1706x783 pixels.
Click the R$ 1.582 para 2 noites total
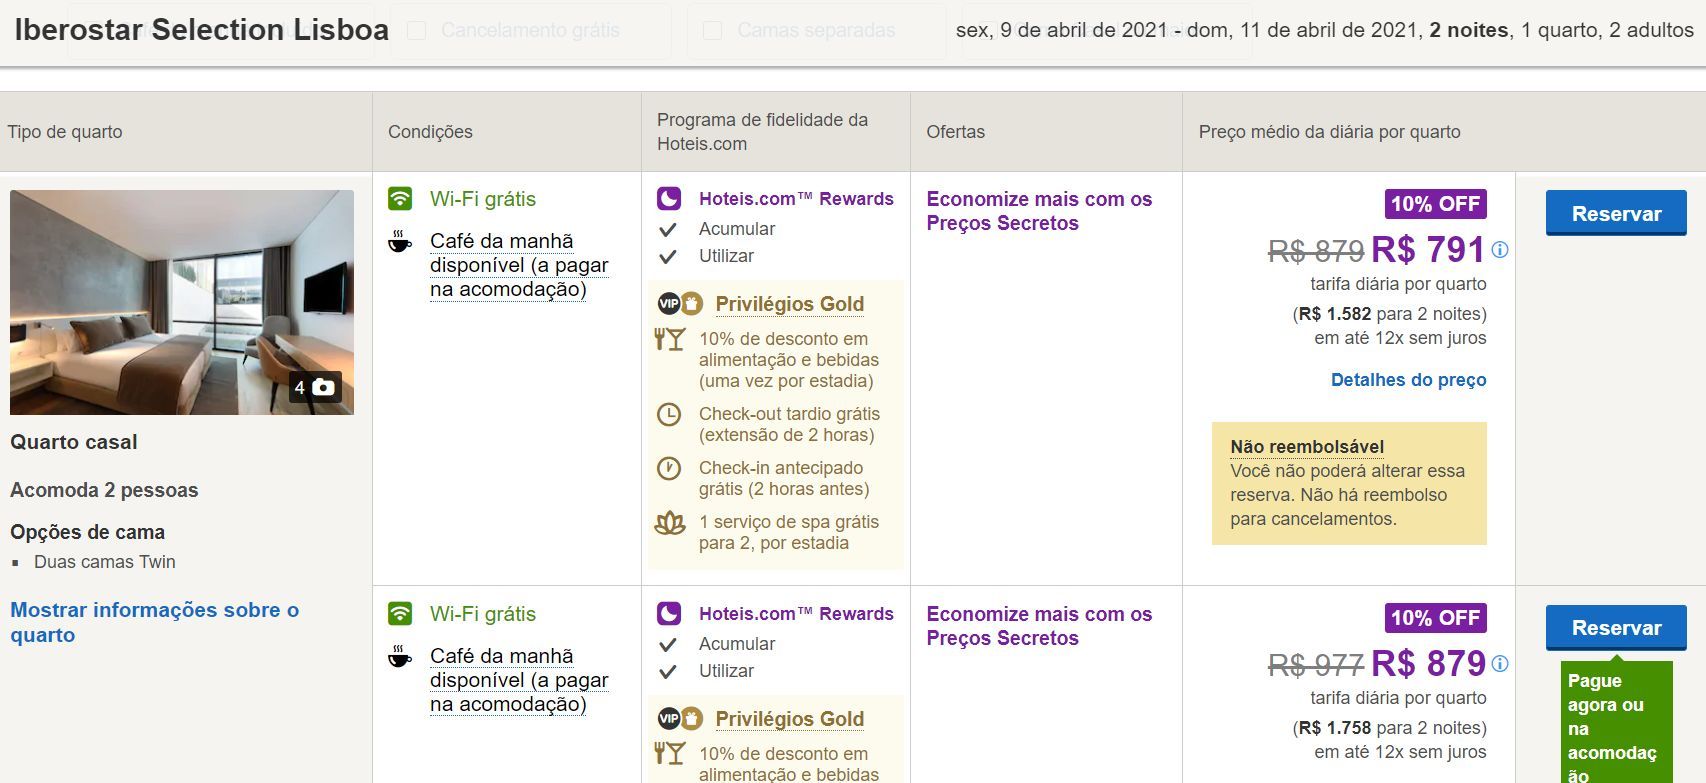pyautogui.click(x=1389, y=314)
